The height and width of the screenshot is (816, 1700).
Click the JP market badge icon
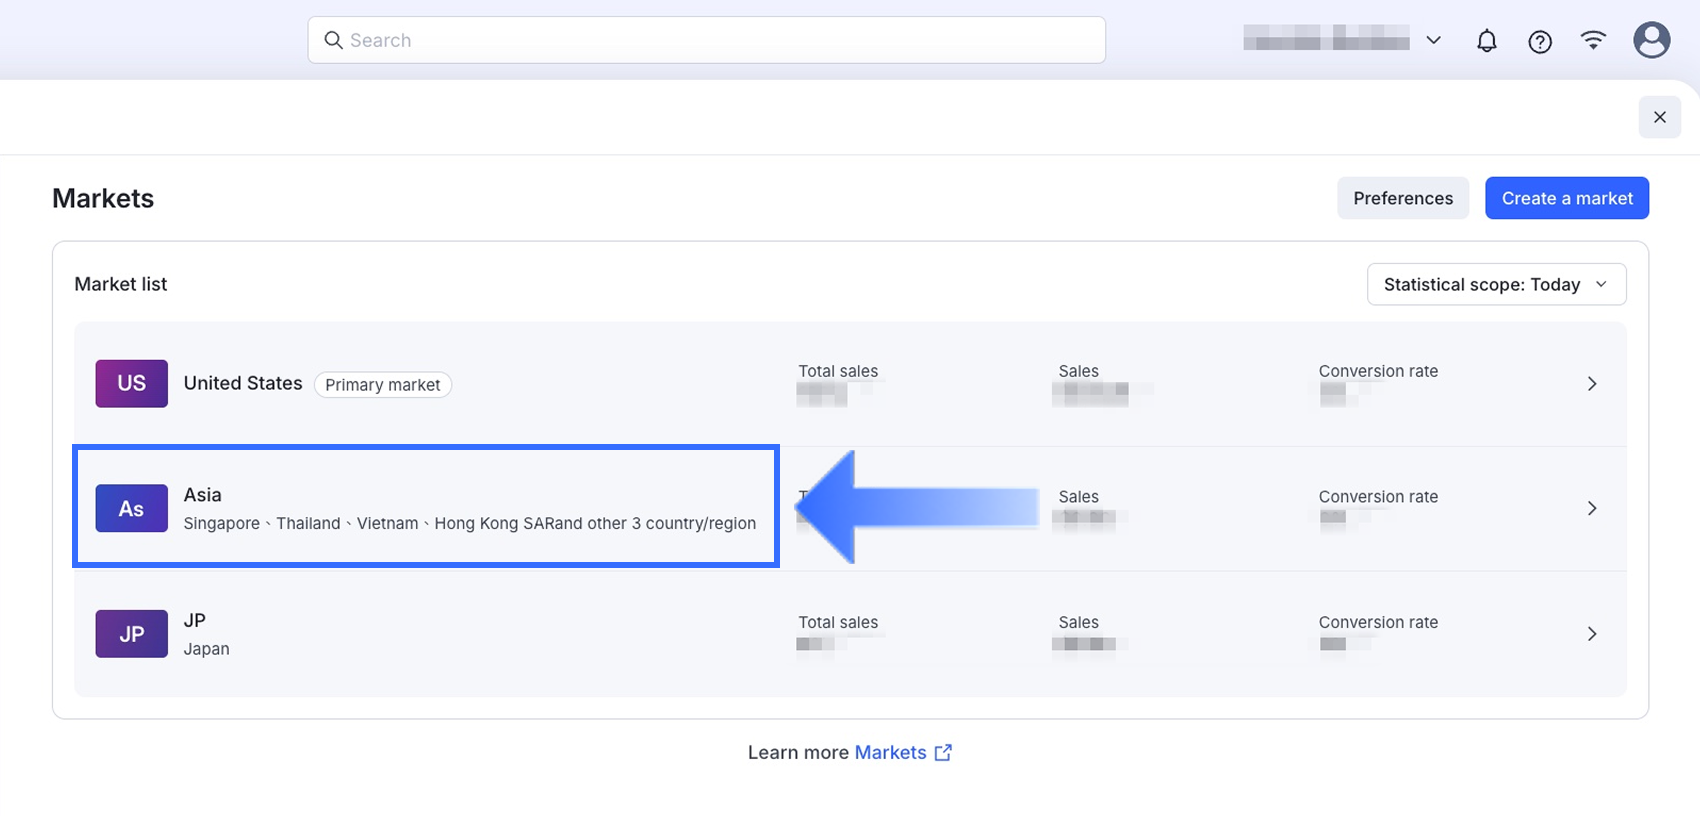132,634
